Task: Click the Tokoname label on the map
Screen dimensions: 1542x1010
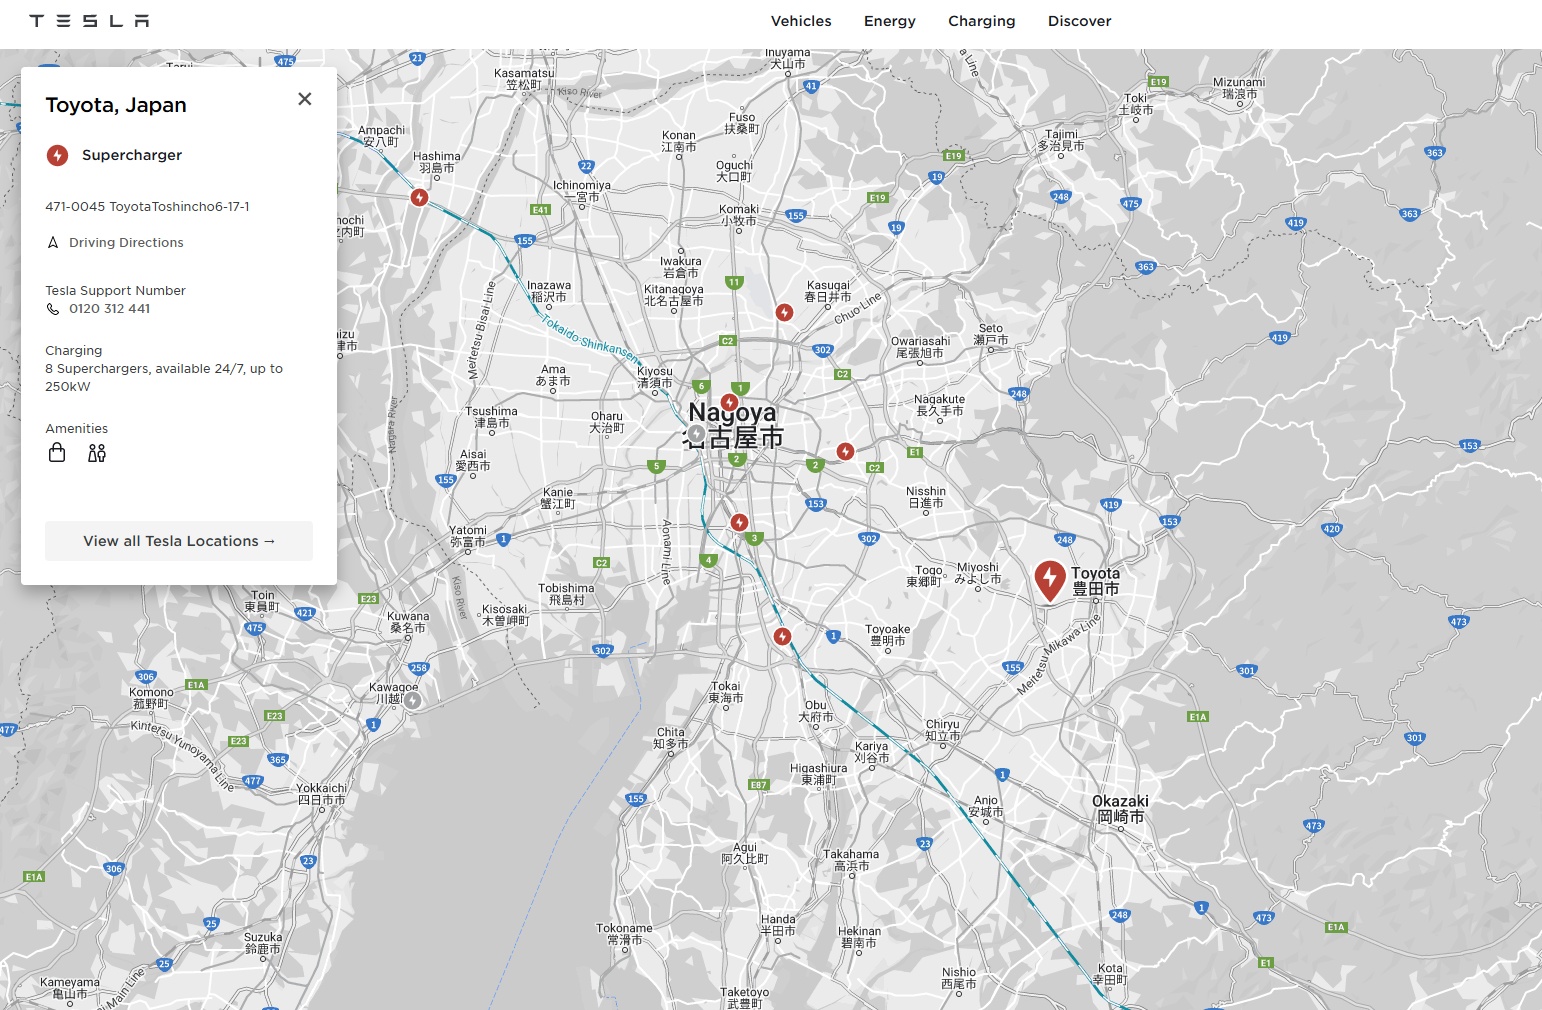Action: point(624,934)
